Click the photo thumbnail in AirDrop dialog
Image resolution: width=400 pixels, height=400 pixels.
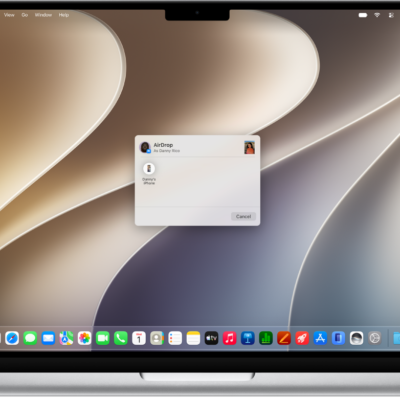point(249,148)
